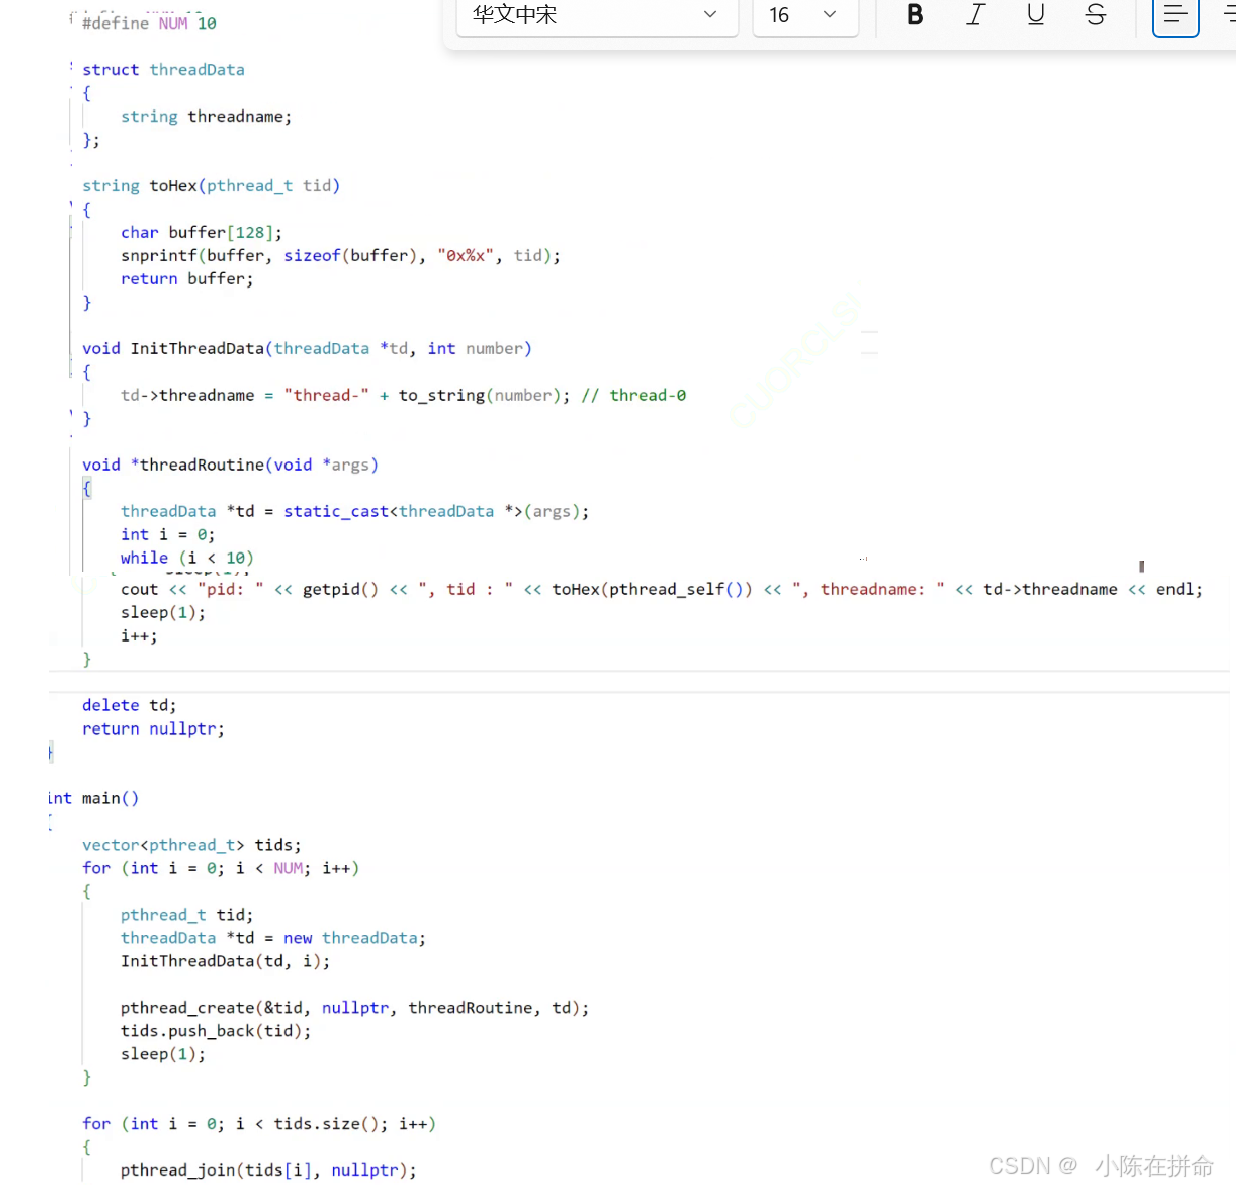The height and width of the screenshot is (1185, 1236).
Task: Click the "#define NUM 10" line
Action: [149, 23]
